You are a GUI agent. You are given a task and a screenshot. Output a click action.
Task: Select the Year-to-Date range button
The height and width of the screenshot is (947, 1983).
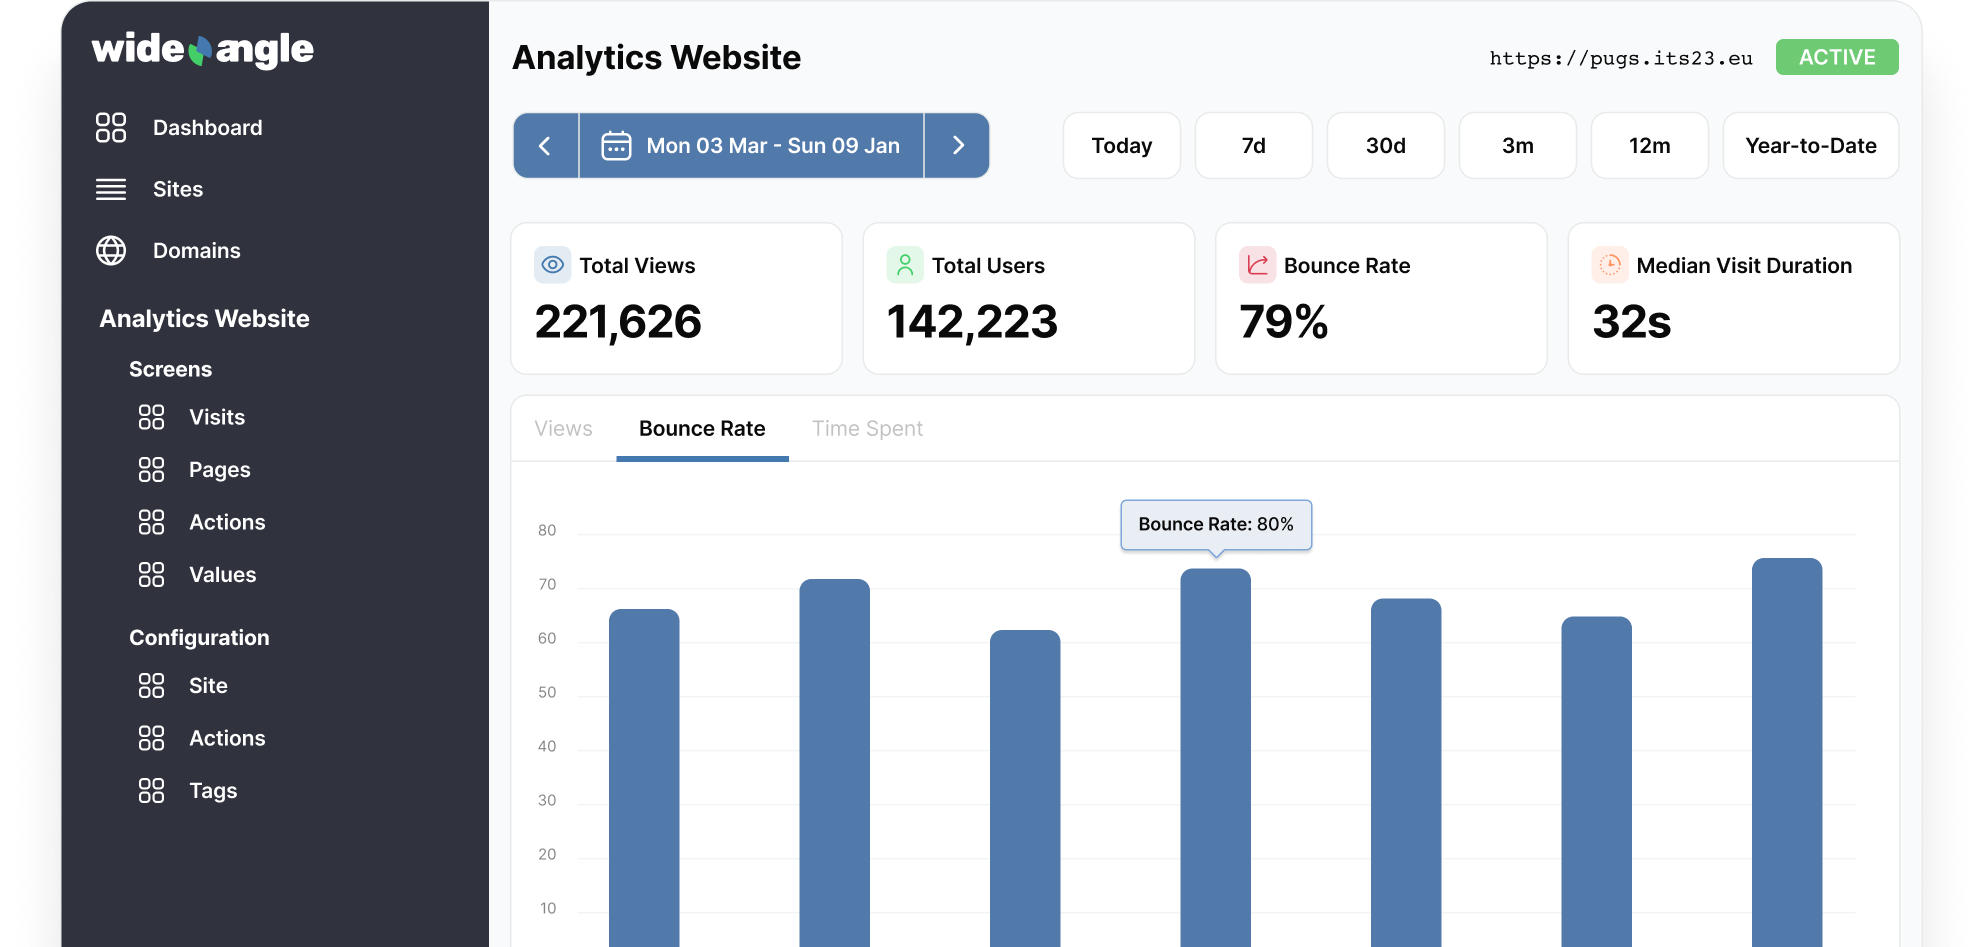pyautogui.click(x=1810, y=146)
